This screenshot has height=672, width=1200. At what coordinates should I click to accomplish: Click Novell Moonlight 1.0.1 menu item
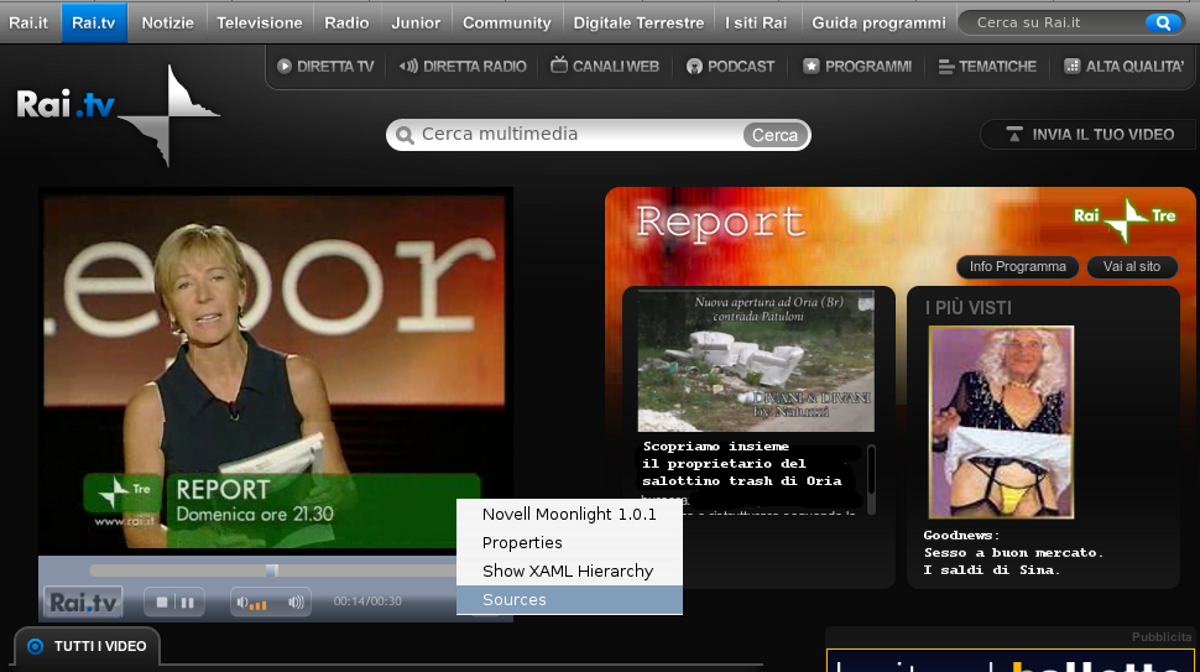[569, 514]
